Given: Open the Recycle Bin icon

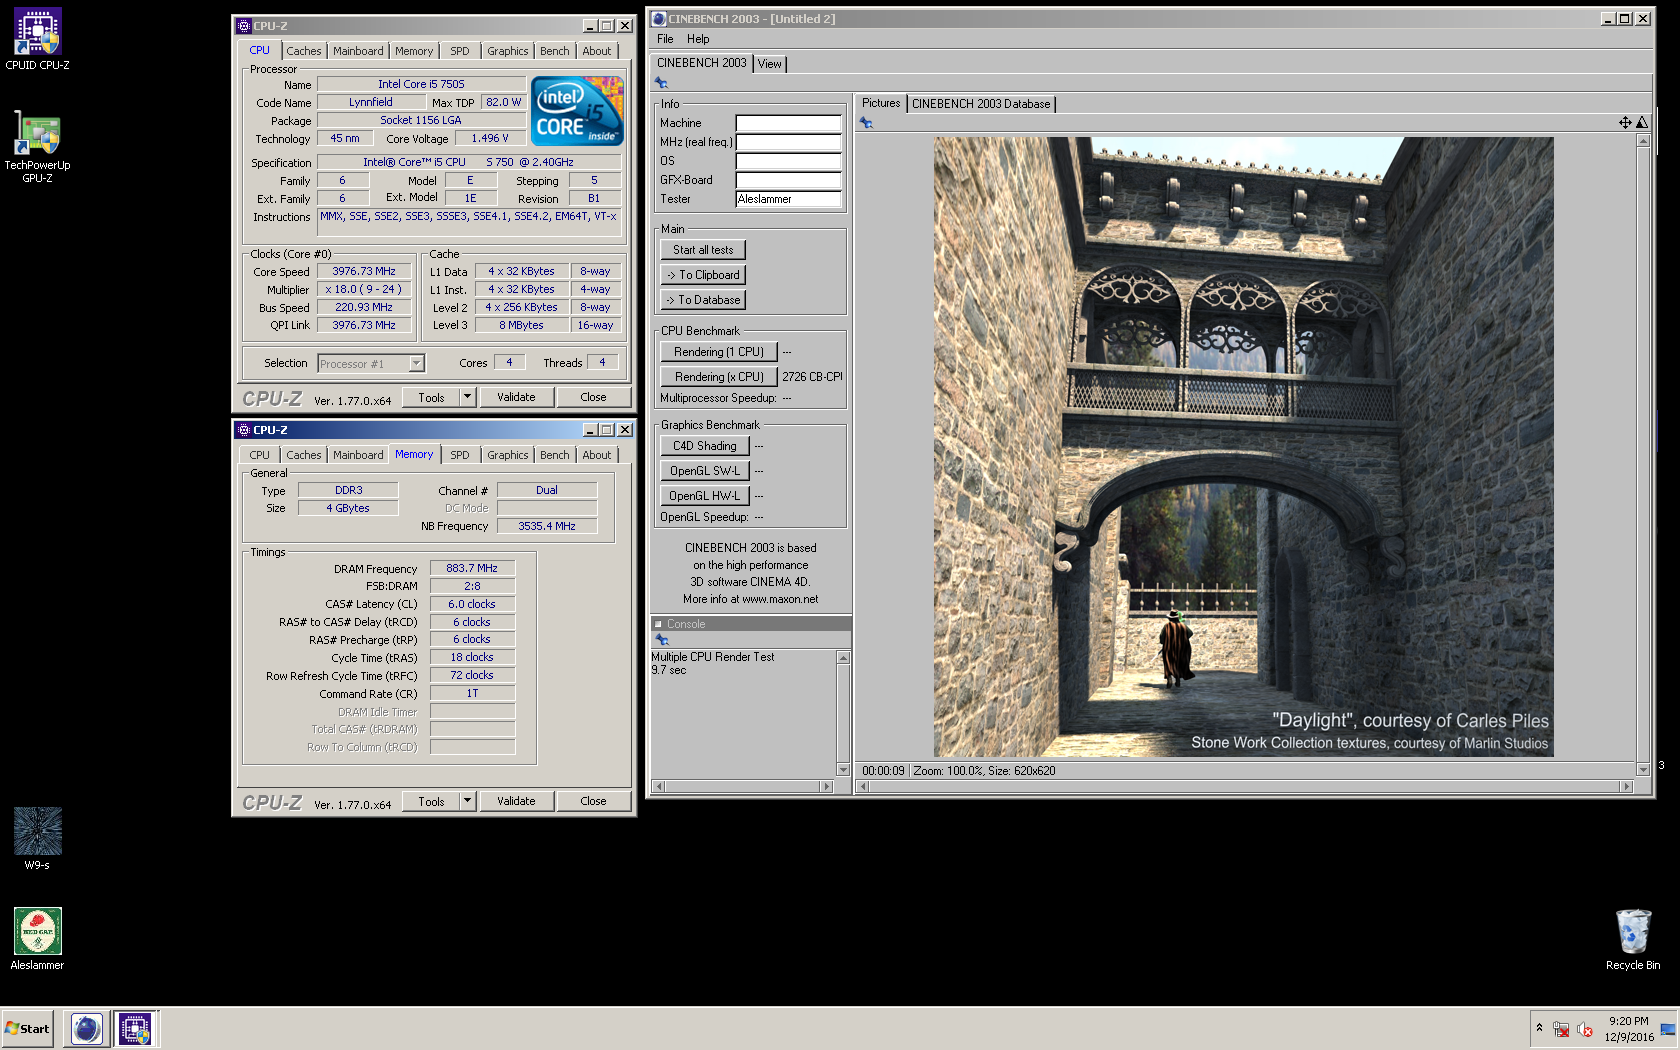Looking at the screenshot, I should [1632, 938].
